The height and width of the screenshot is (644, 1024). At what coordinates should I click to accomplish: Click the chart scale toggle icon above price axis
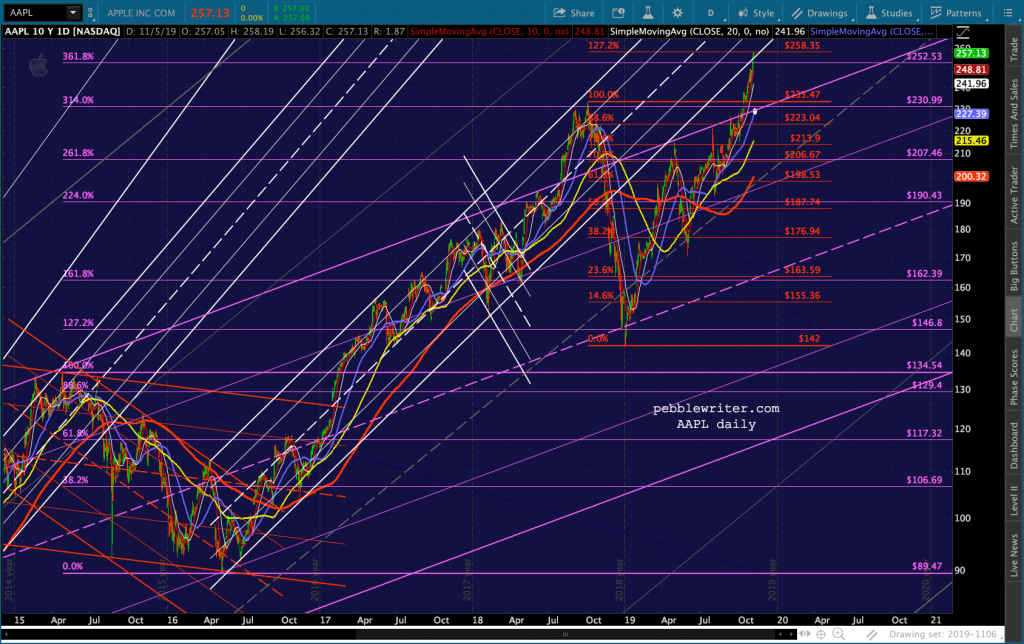coord(963,32)
